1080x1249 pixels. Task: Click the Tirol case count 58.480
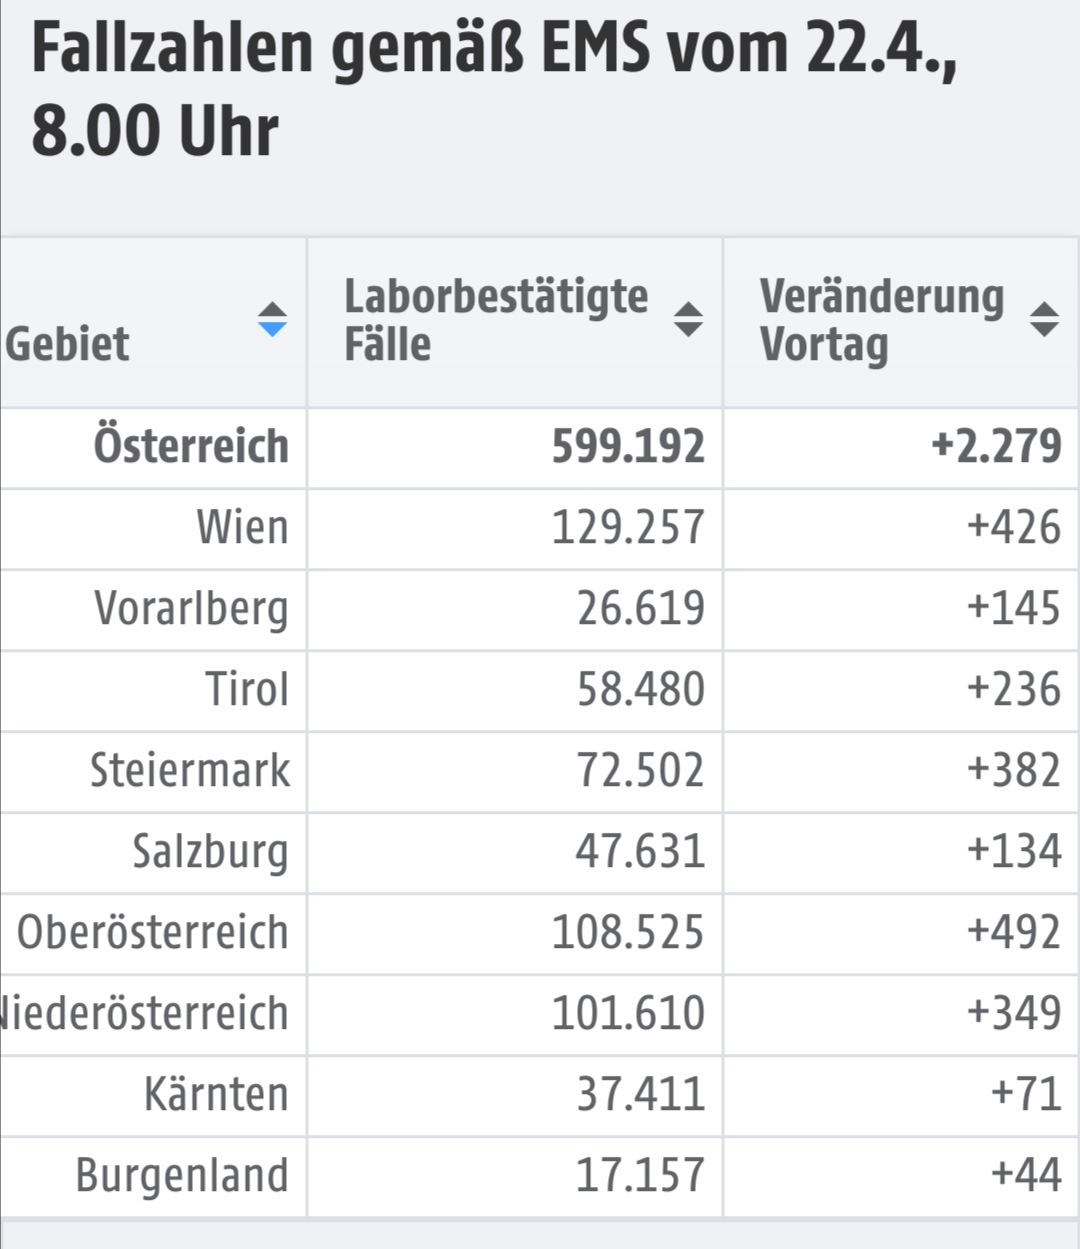coord(640,689)
